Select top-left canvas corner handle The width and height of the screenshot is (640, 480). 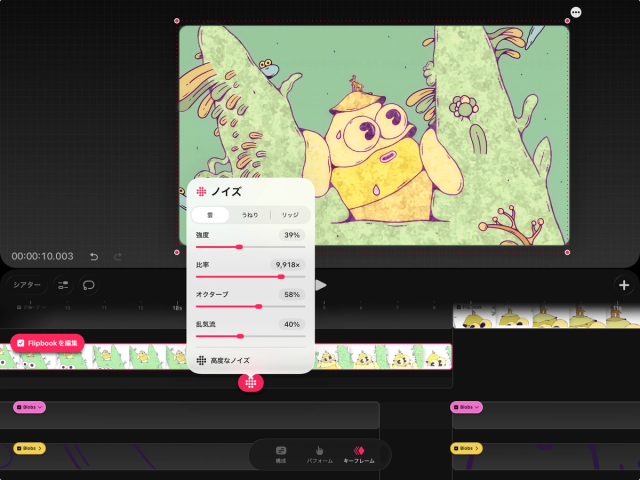coord(177,21)
